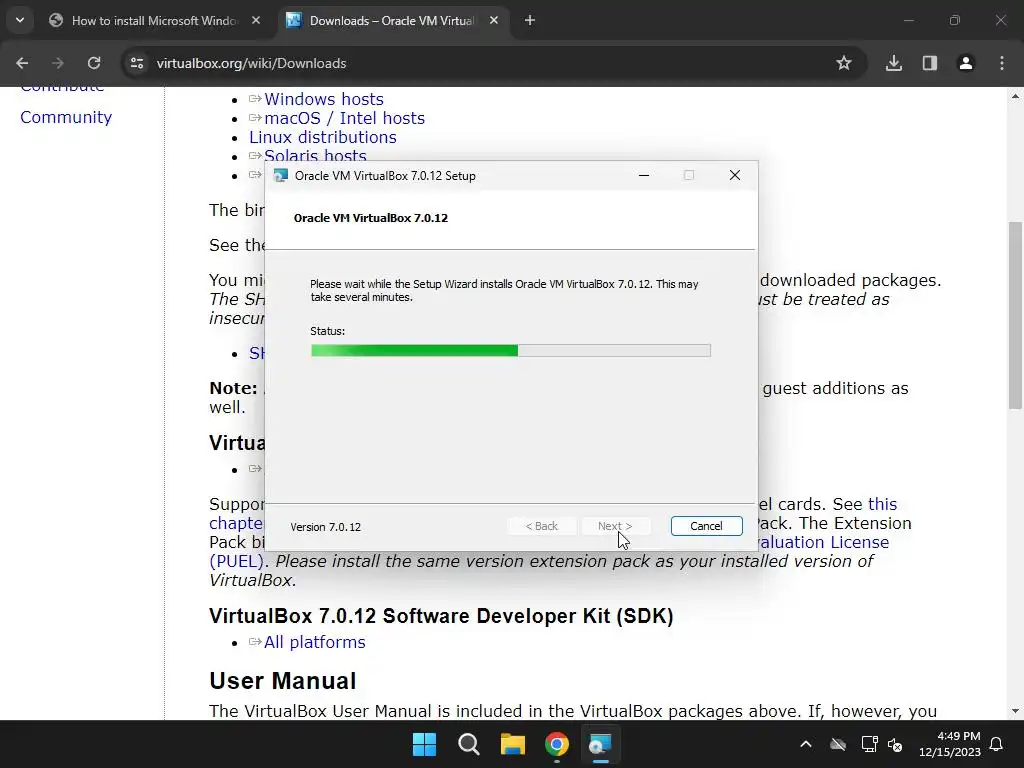The image size is (1024, 768).
Task: Follow the 'this' chapter link
Action: coord(882,504)
